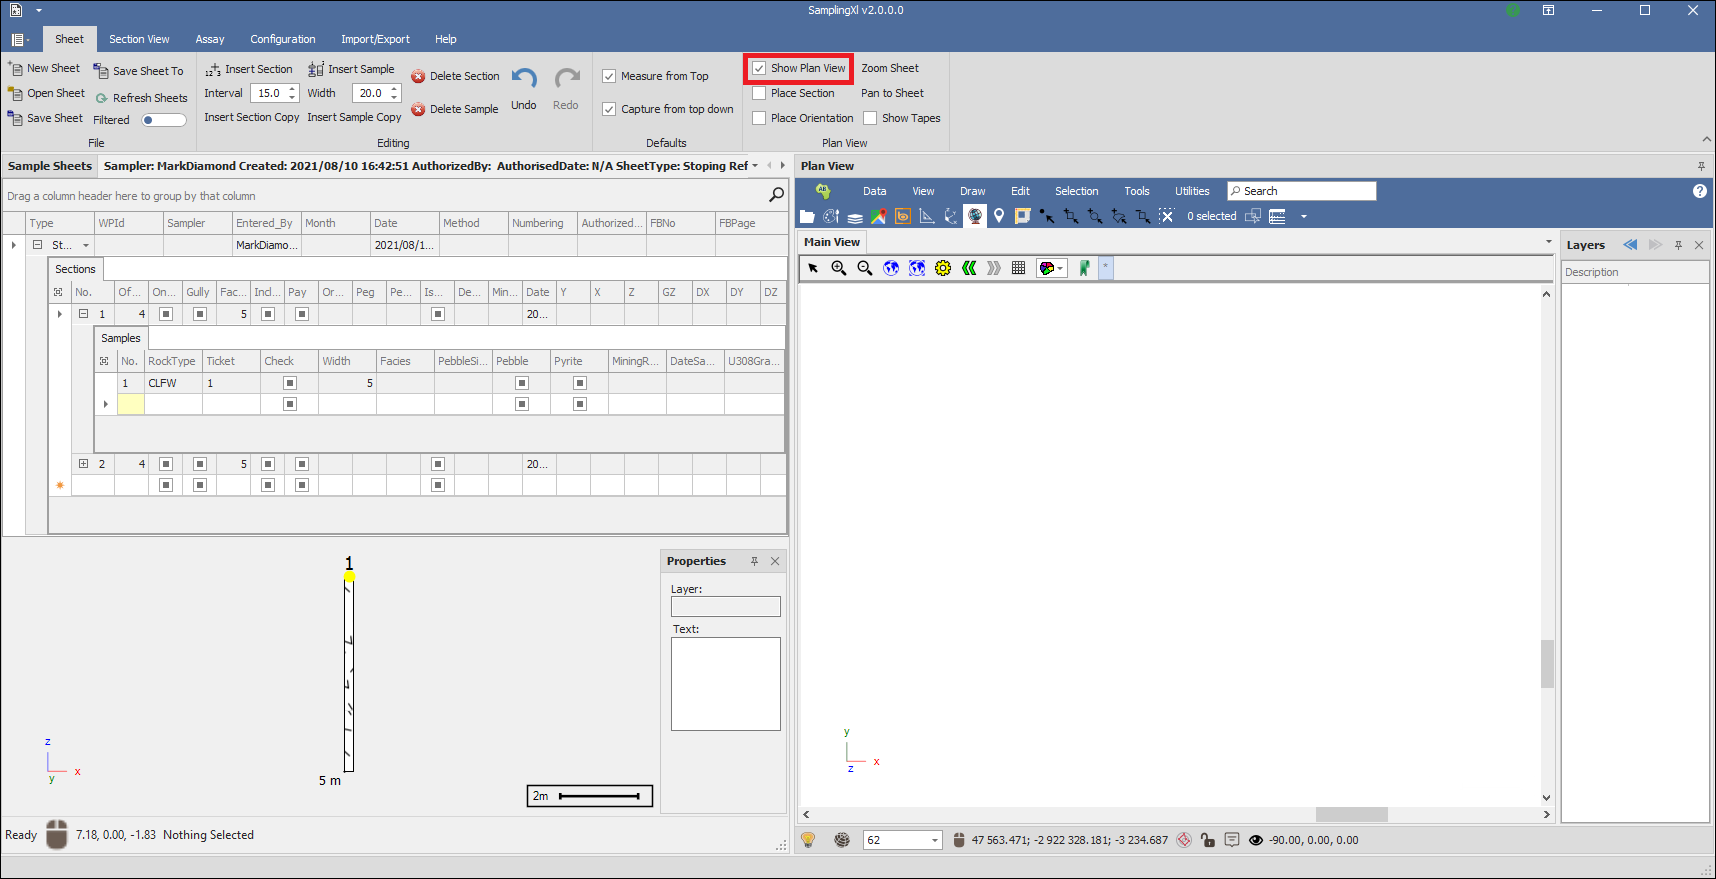Click the open folder icon in Plan View
The height and width of the screenshot is (879, 1716).
pos(807,216)
